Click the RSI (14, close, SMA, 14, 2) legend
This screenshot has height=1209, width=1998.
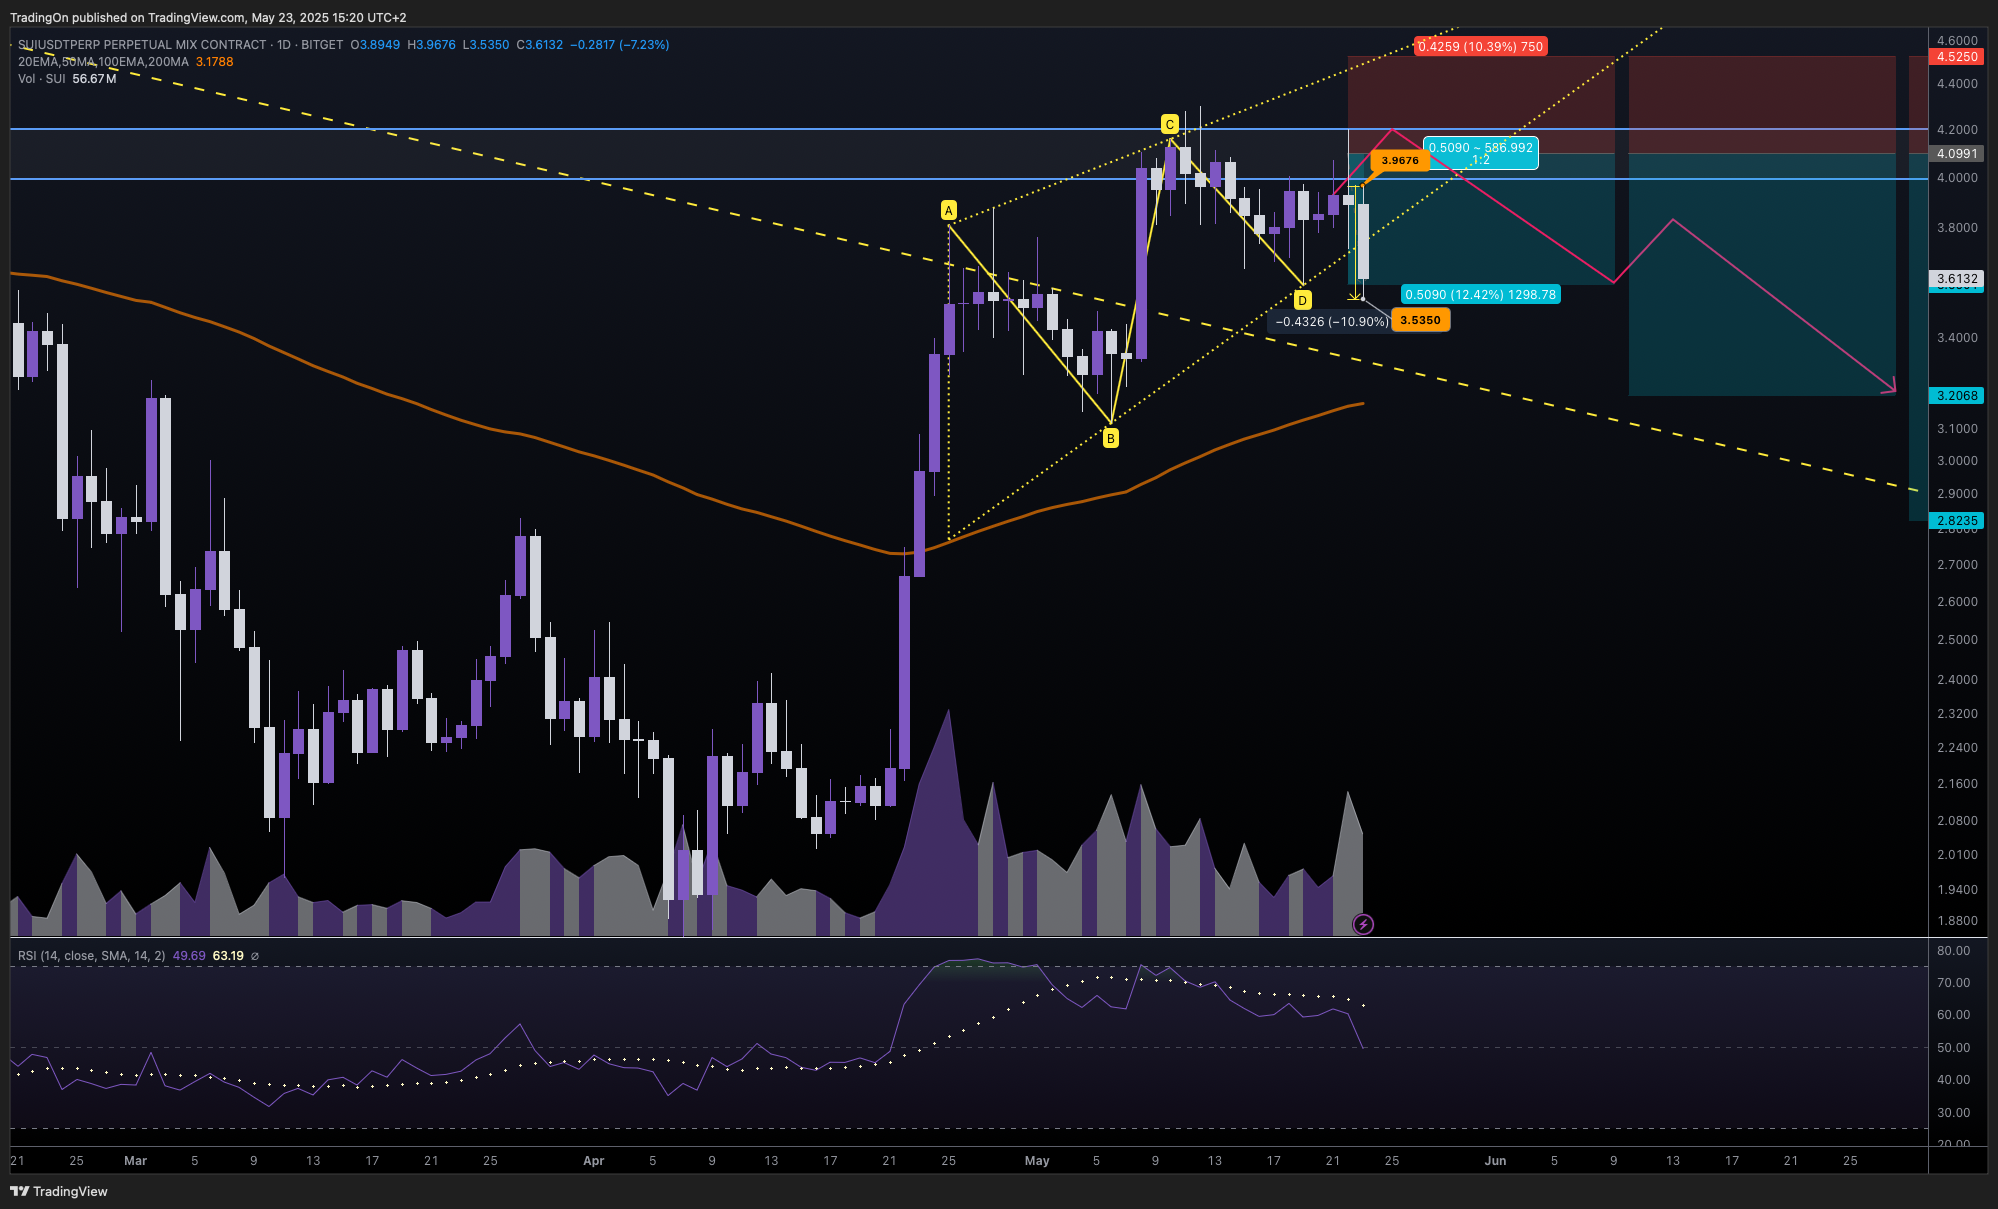[x=92, y=956]
